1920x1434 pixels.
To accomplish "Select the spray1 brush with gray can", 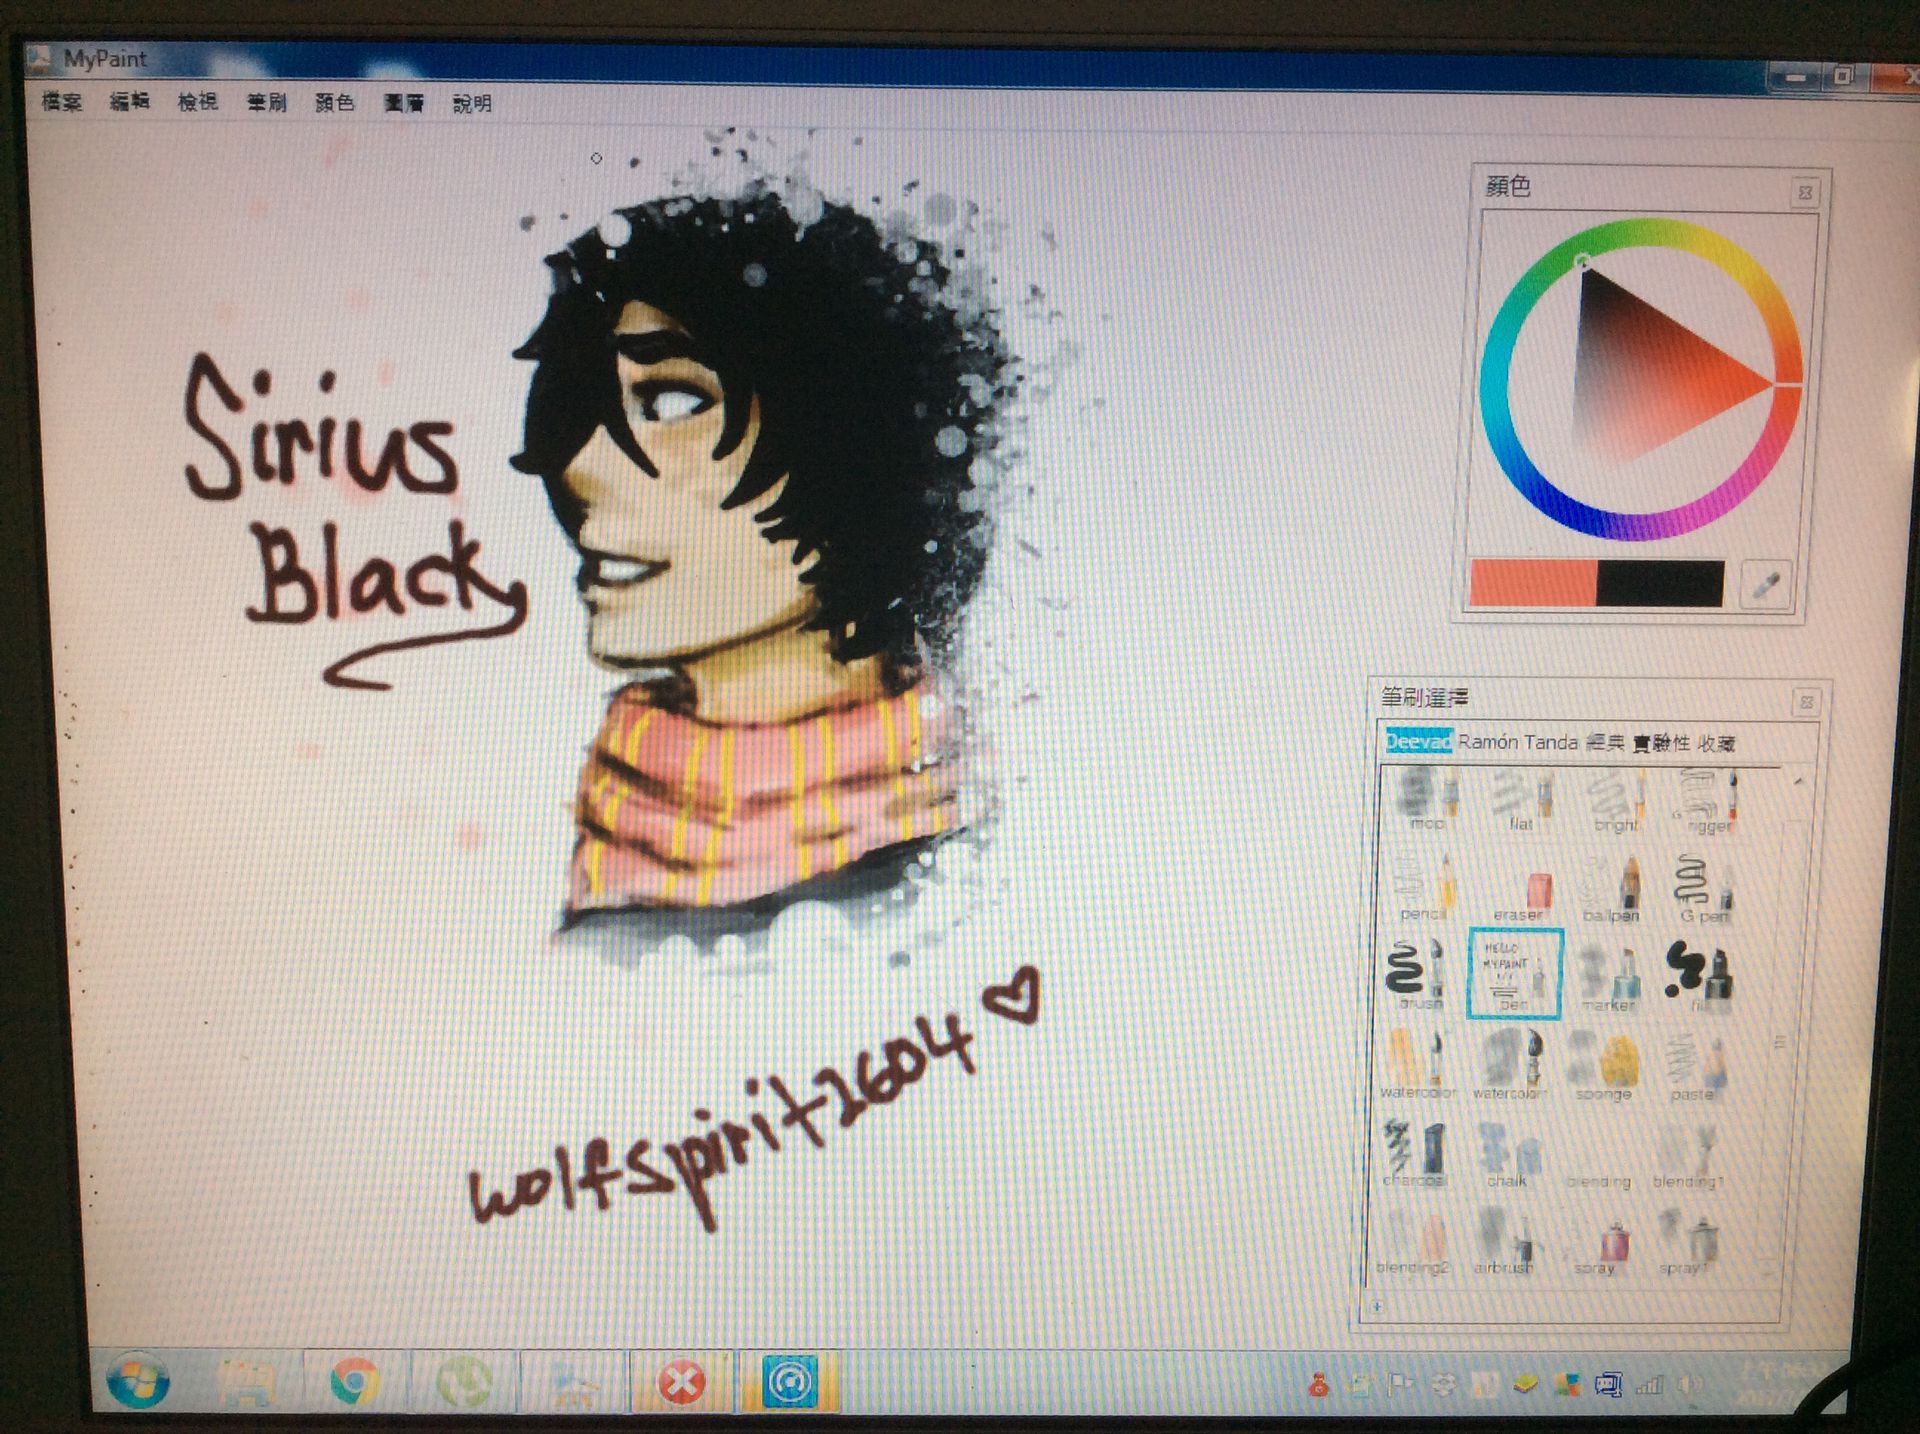I will click(x=1686, y=1240).
